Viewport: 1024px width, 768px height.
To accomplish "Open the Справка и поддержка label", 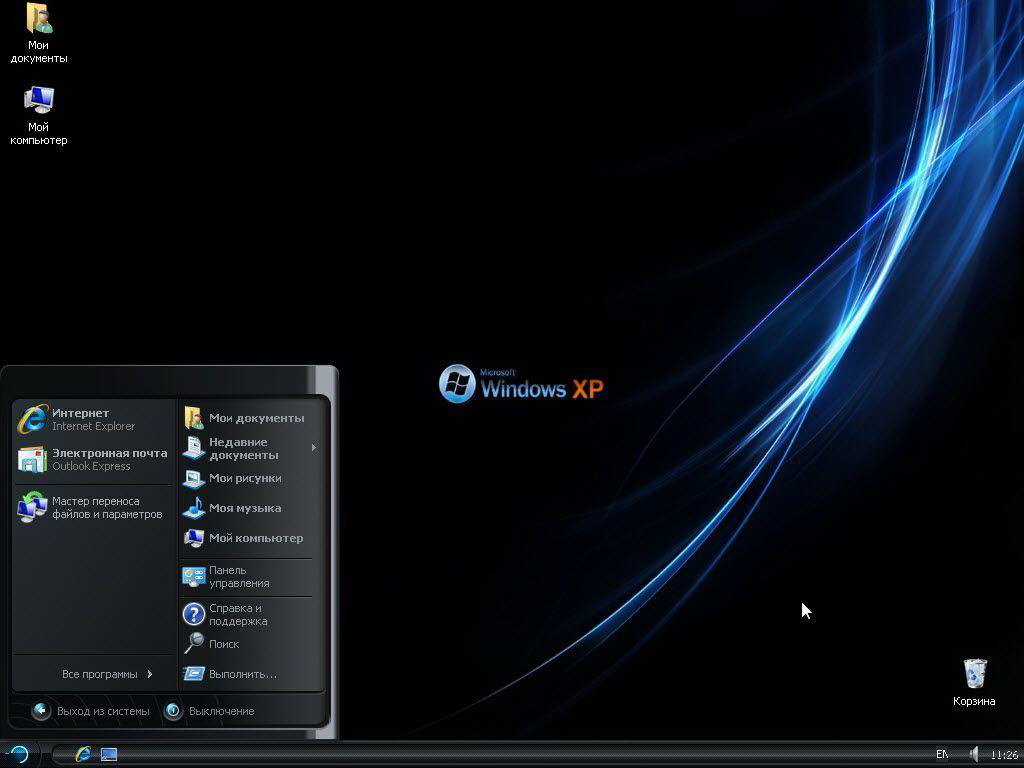I will tap(238, 615).
